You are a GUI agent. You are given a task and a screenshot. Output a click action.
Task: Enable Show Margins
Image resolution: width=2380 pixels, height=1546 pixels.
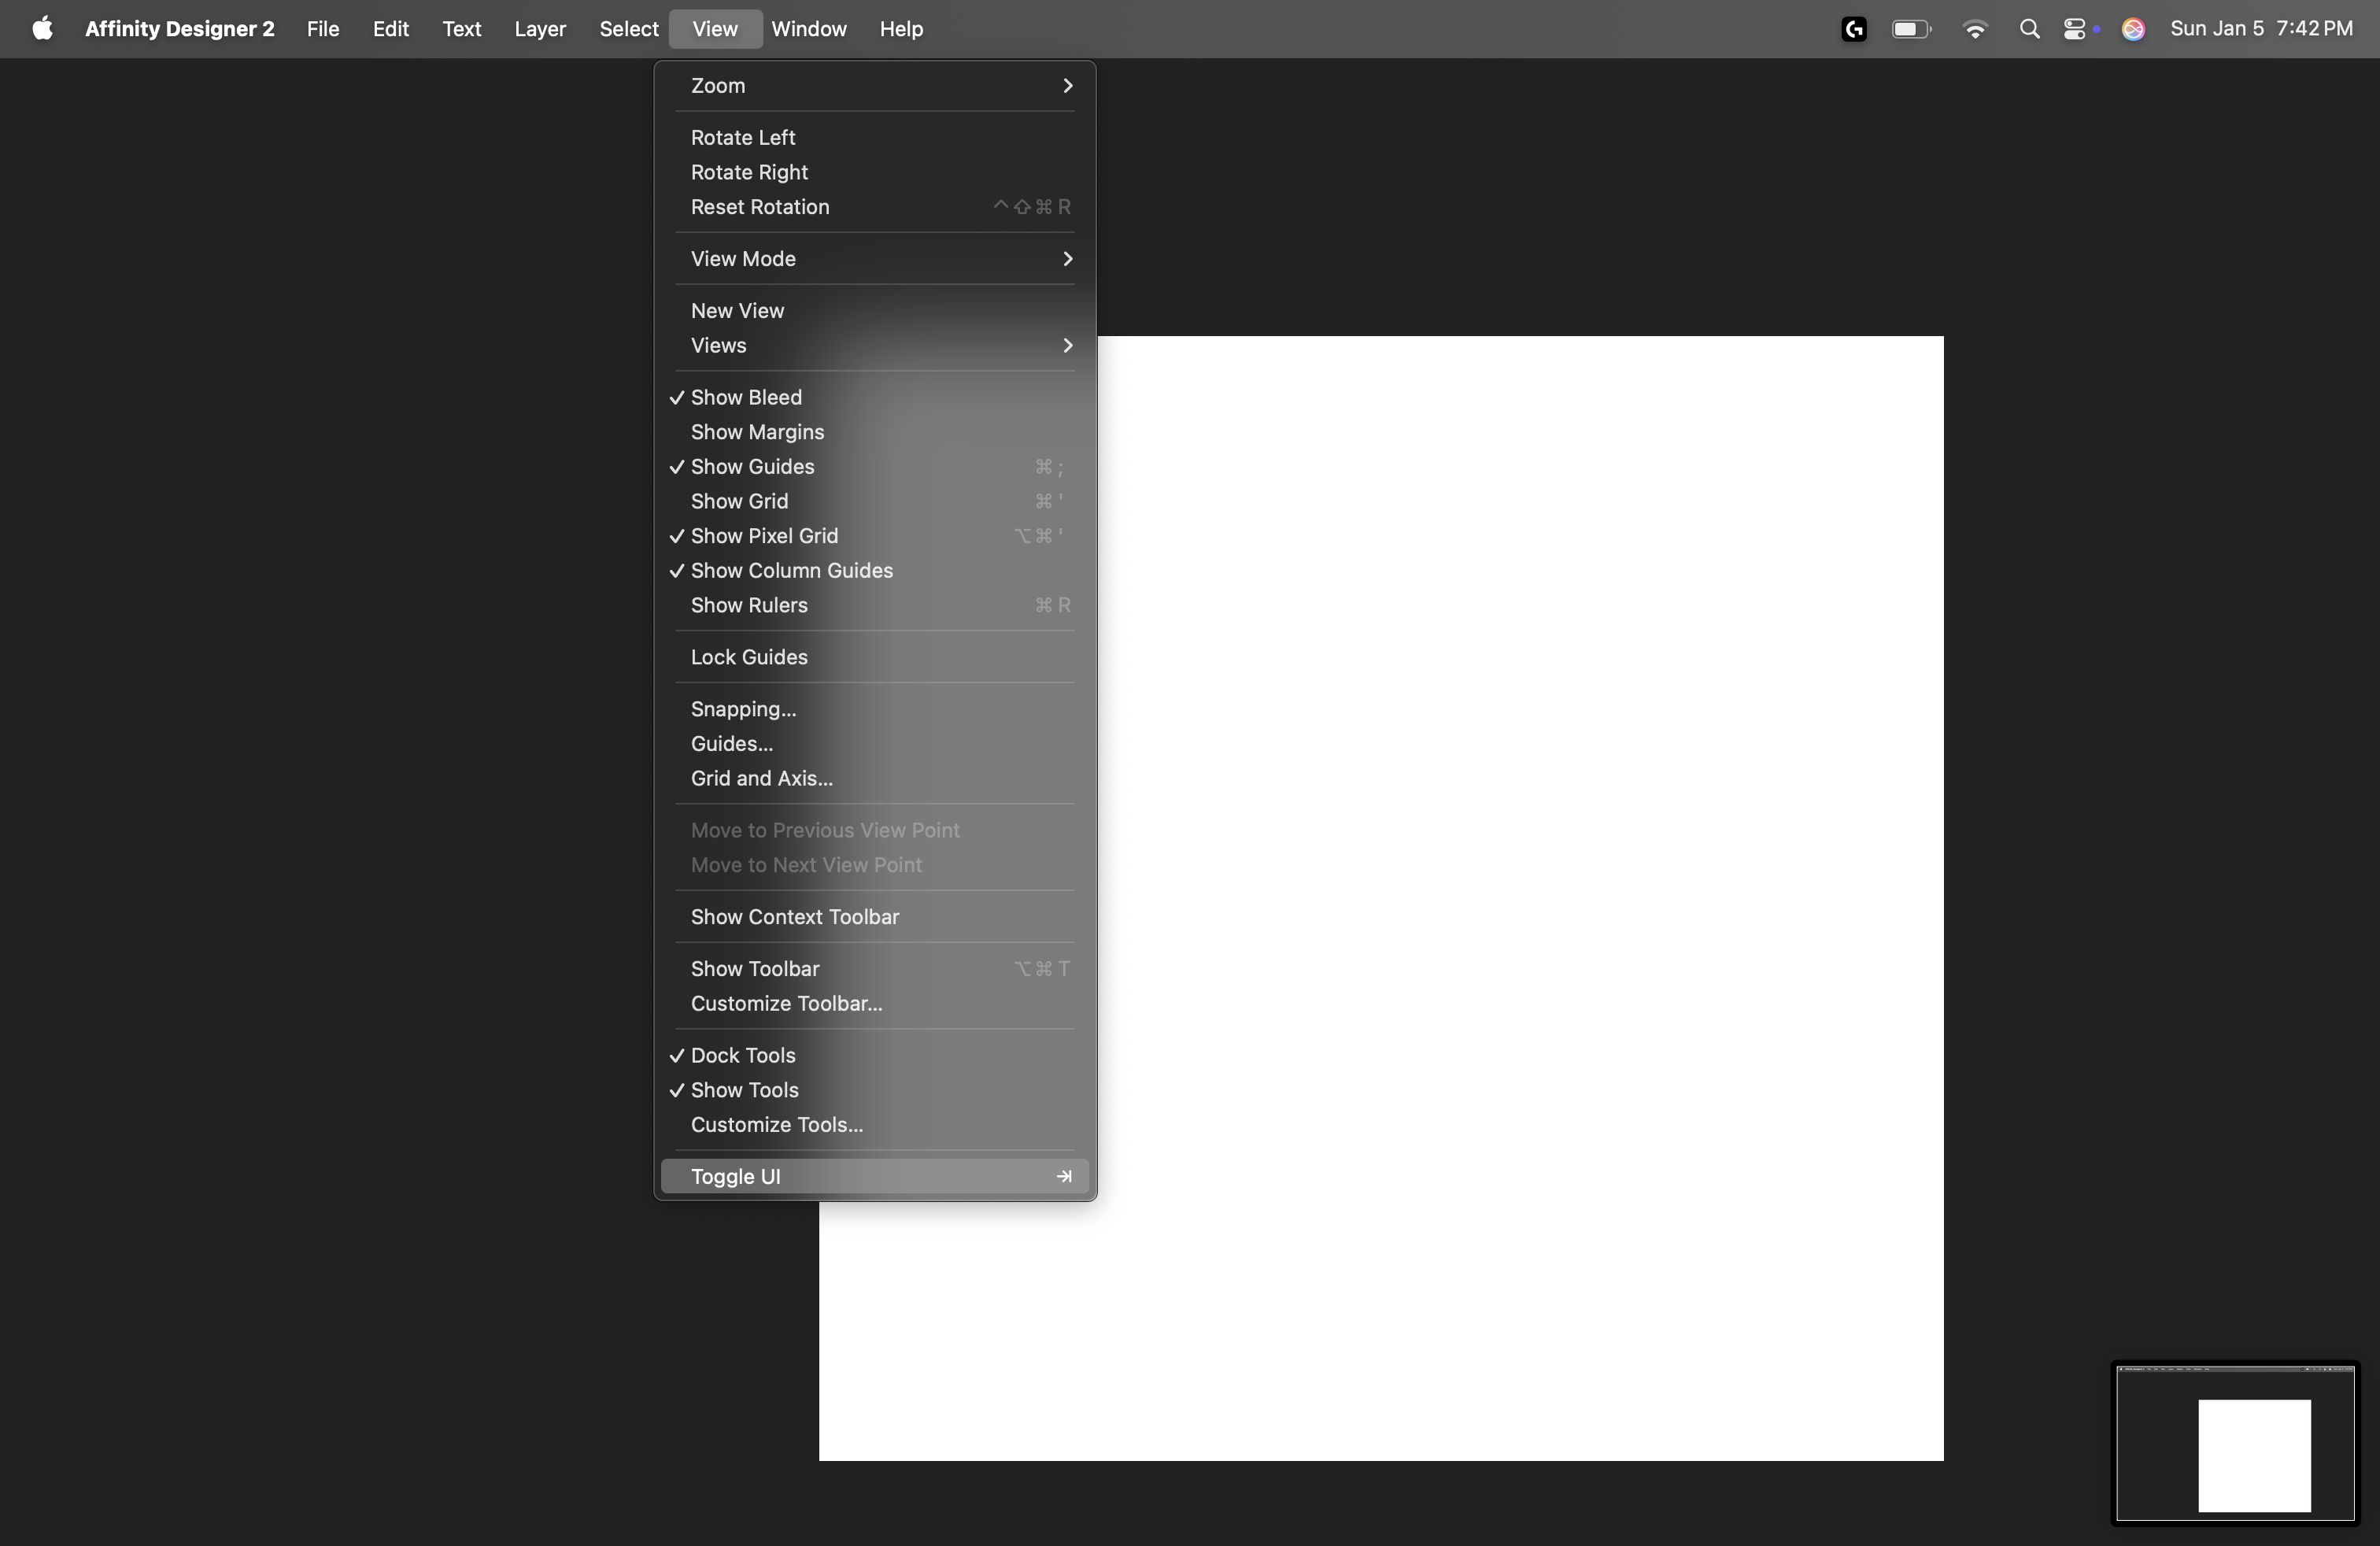875,432
